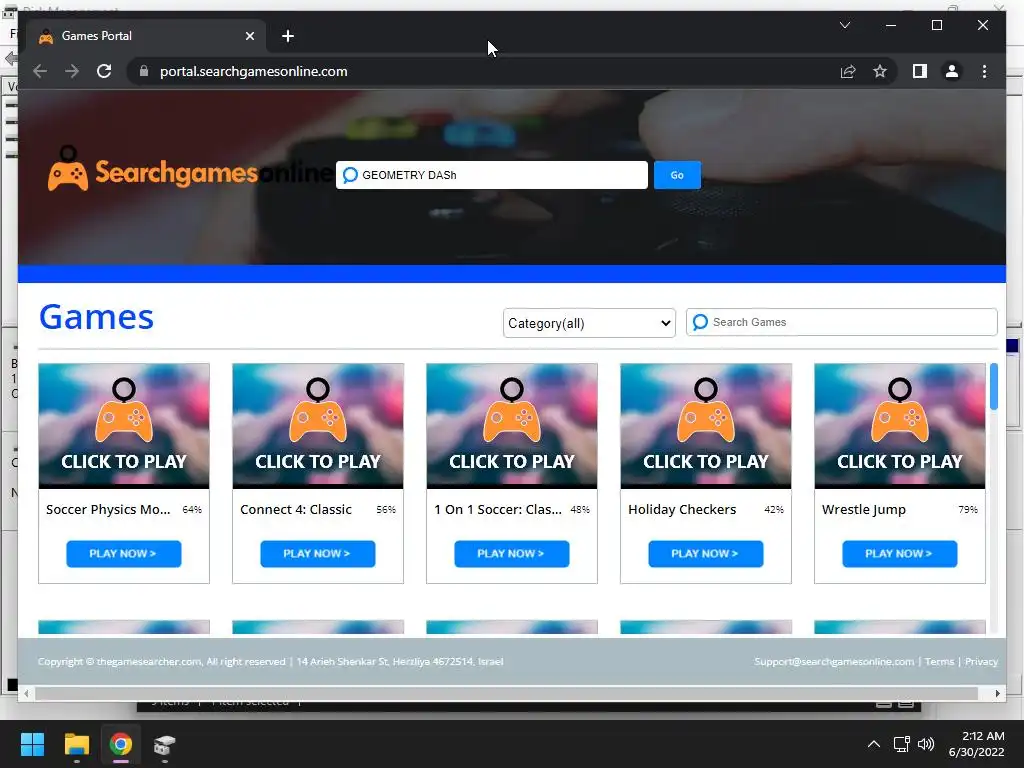Image resolution: width=1024 pixels, height=768 pixels.
Task: Bookmark this tab with the star icon
Action: pos(880,71)
